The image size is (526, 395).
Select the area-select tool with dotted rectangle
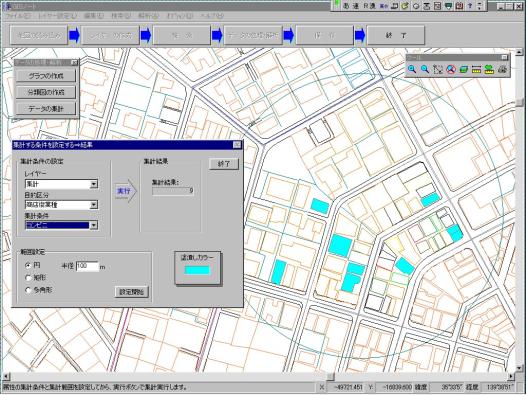tap(438, 69)
